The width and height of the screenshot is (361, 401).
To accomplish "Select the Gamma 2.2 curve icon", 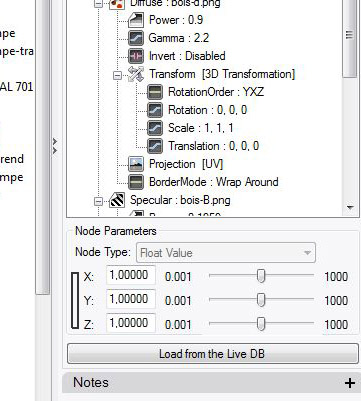I will click(136, 38).
